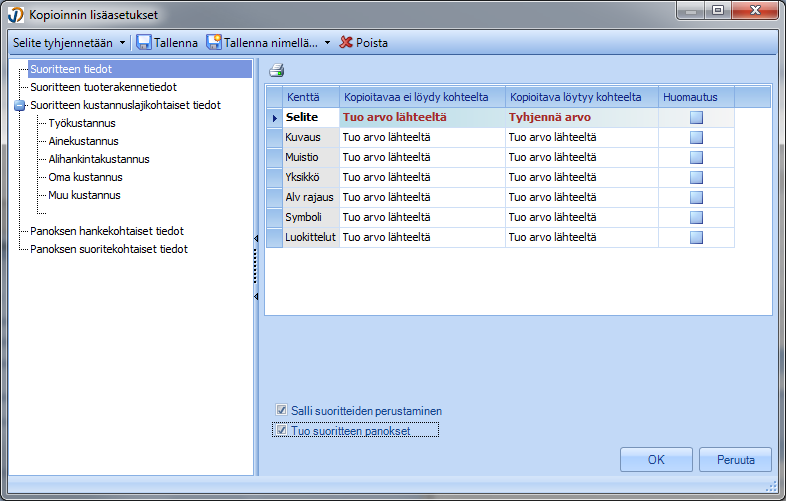Click the window resize grip corner
This screenshot has width=786, height=501.
pos(771,486)
